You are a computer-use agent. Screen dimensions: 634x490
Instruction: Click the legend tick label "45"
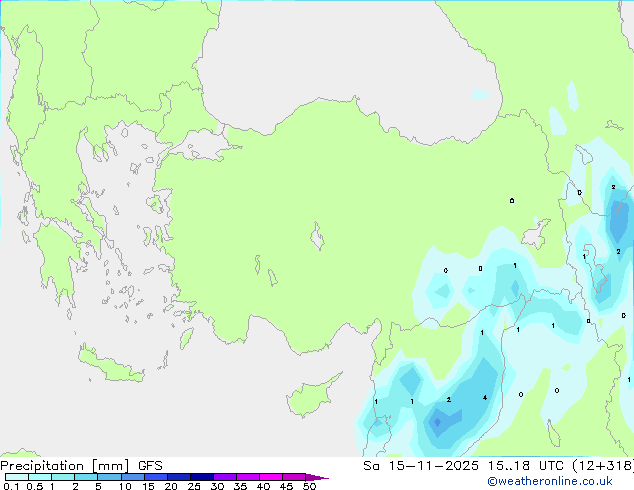pyautogui.click(x=286, y=486)
